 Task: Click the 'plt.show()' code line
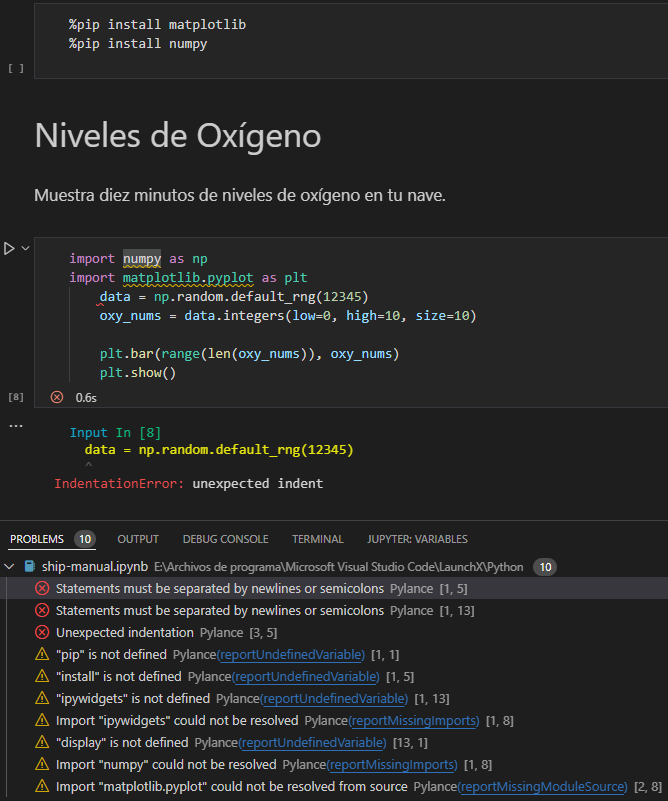pos(138,372)
